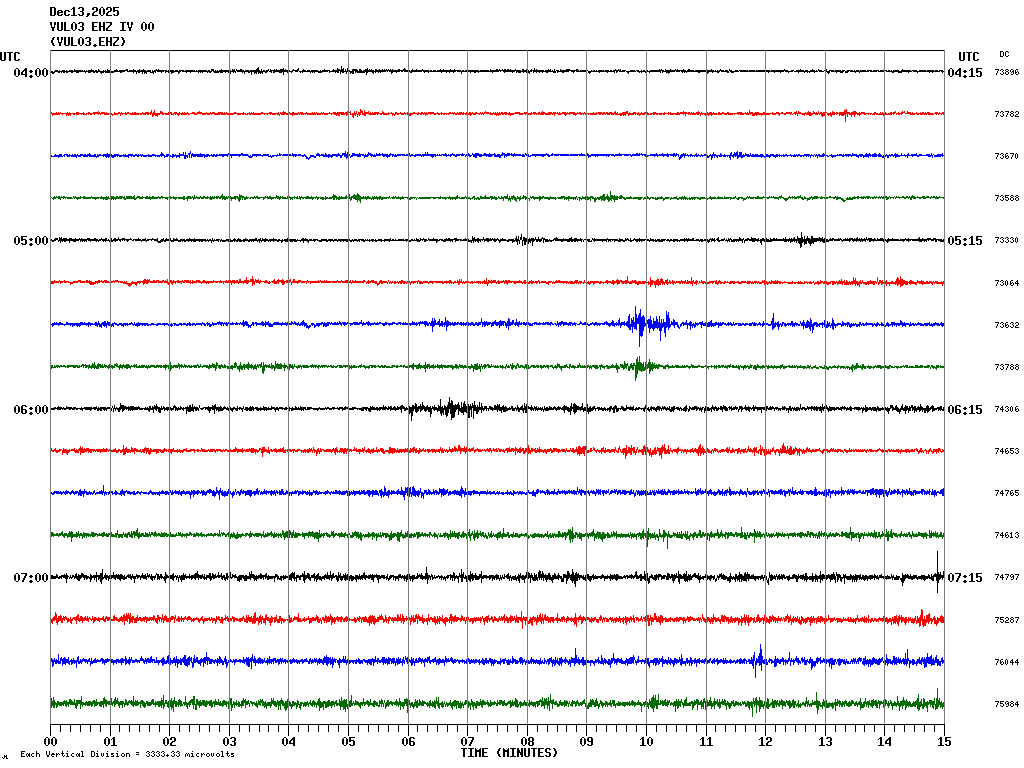Screen dimensions: 1024x768
Task: Click the 04:00 UTC row label
Action: (30, 73)
